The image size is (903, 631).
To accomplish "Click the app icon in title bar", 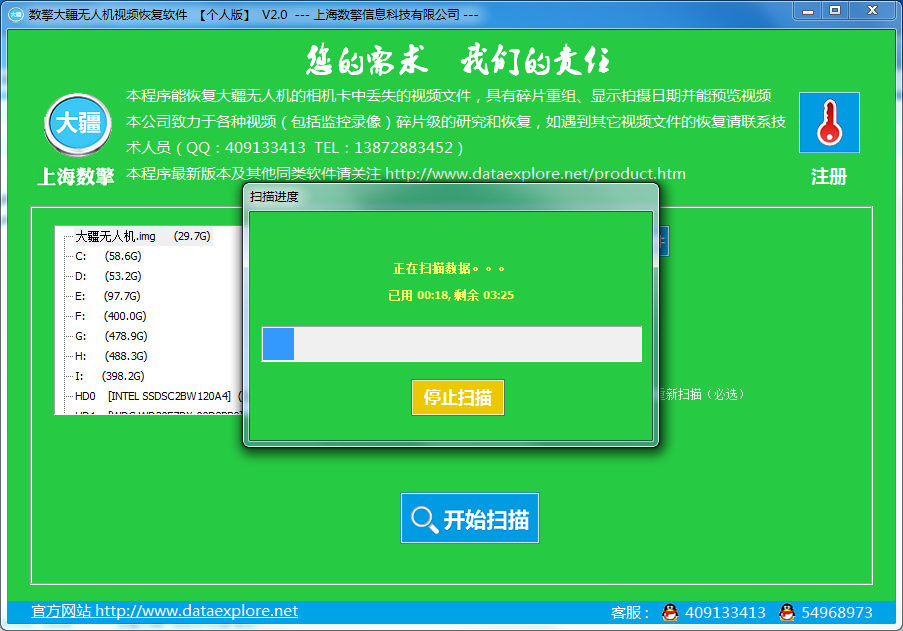I will click(x=16, y=14).
